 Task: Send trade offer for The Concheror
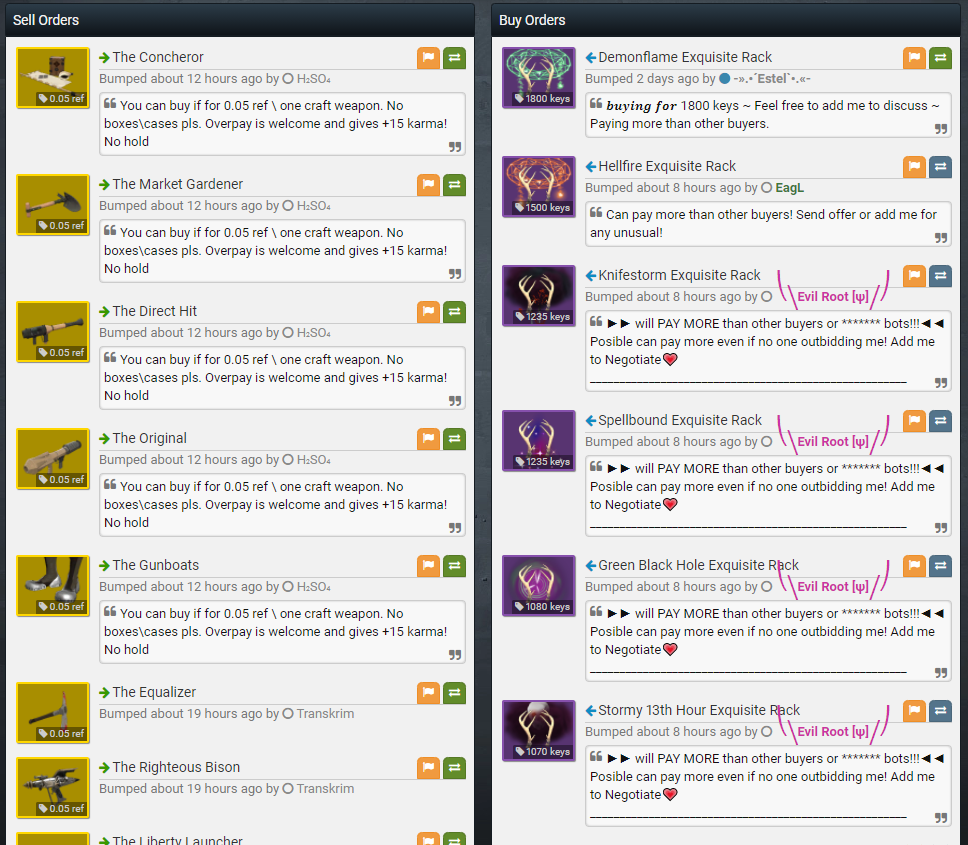click(x=454, y=58)
